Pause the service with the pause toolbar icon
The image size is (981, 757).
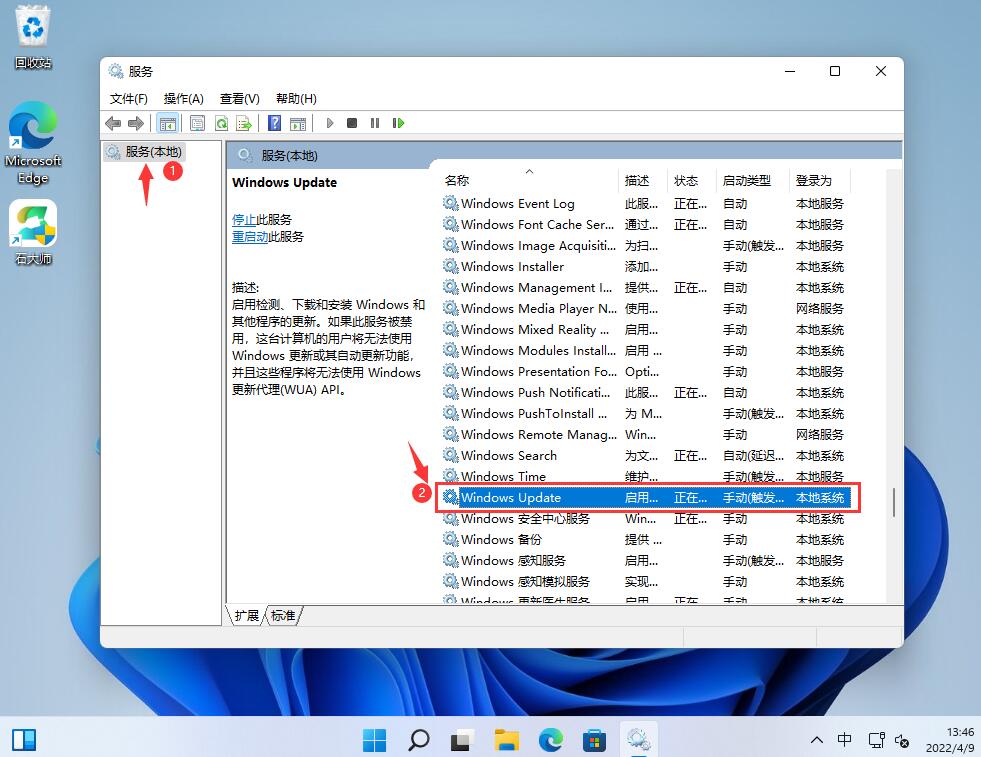375,122
